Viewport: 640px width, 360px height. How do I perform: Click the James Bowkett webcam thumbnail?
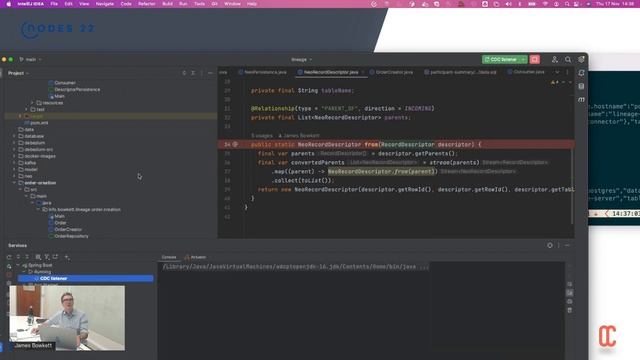[67, 318]
